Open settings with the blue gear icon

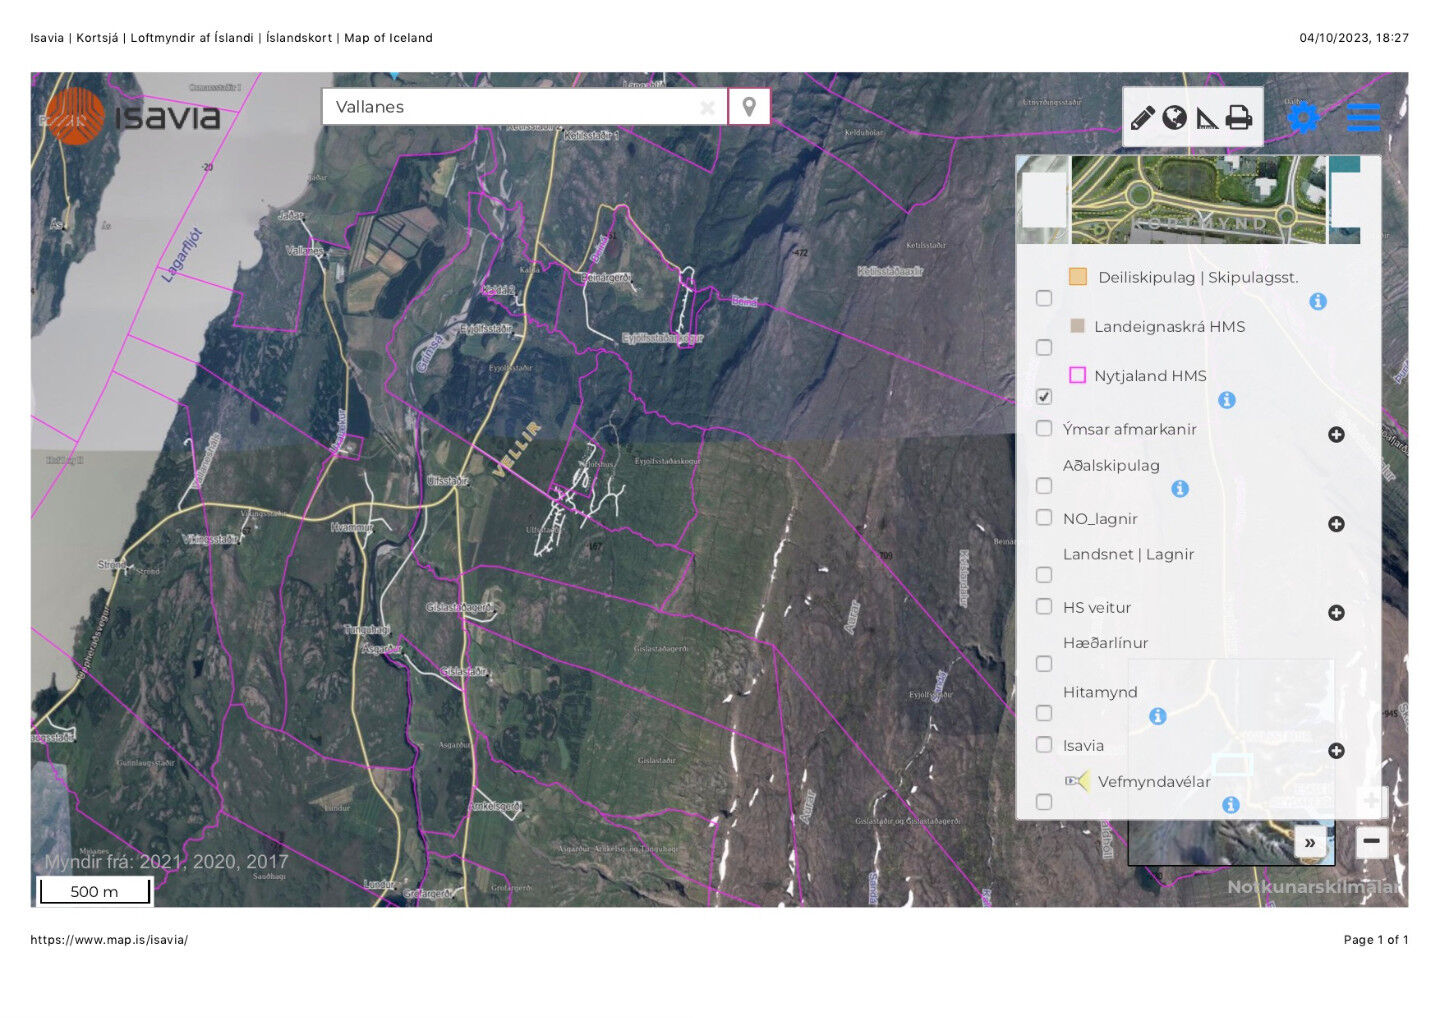pyautogui.click(x=1302, y=118)
